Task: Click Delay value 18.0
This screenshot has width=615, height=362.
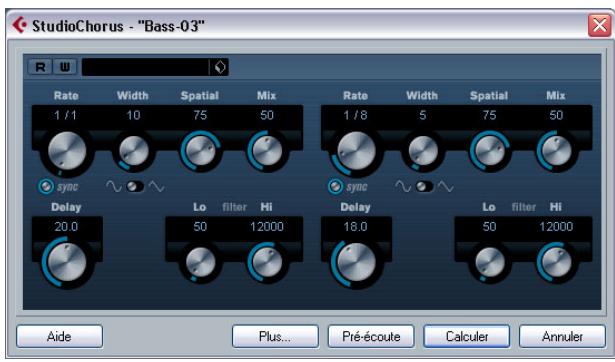Action: 355,227
